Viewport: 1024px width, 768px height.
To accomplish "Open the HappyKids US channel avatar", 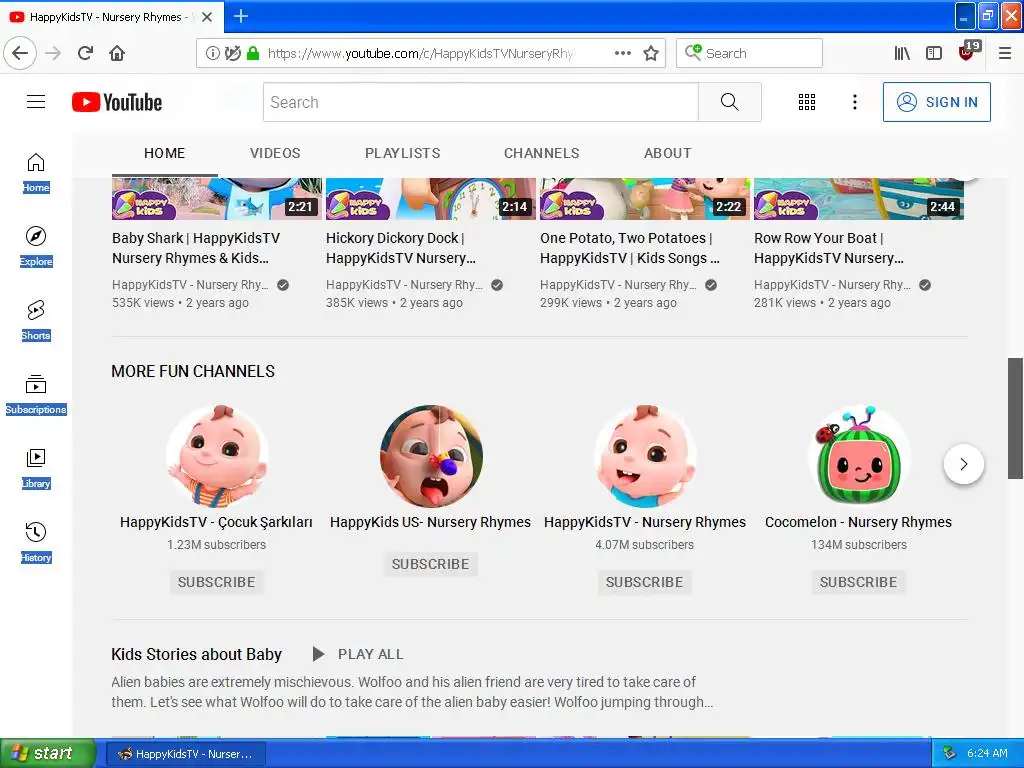I will click(x=430, y=456).
